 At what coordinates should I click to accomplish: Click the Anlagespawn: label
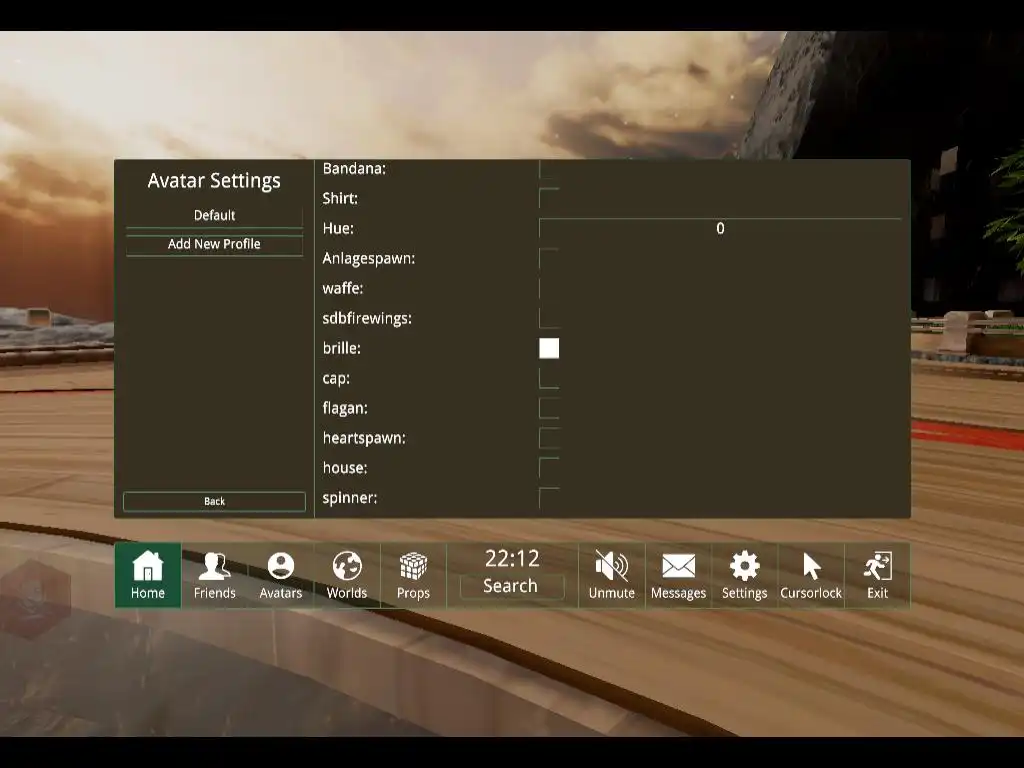pos(369,259)
